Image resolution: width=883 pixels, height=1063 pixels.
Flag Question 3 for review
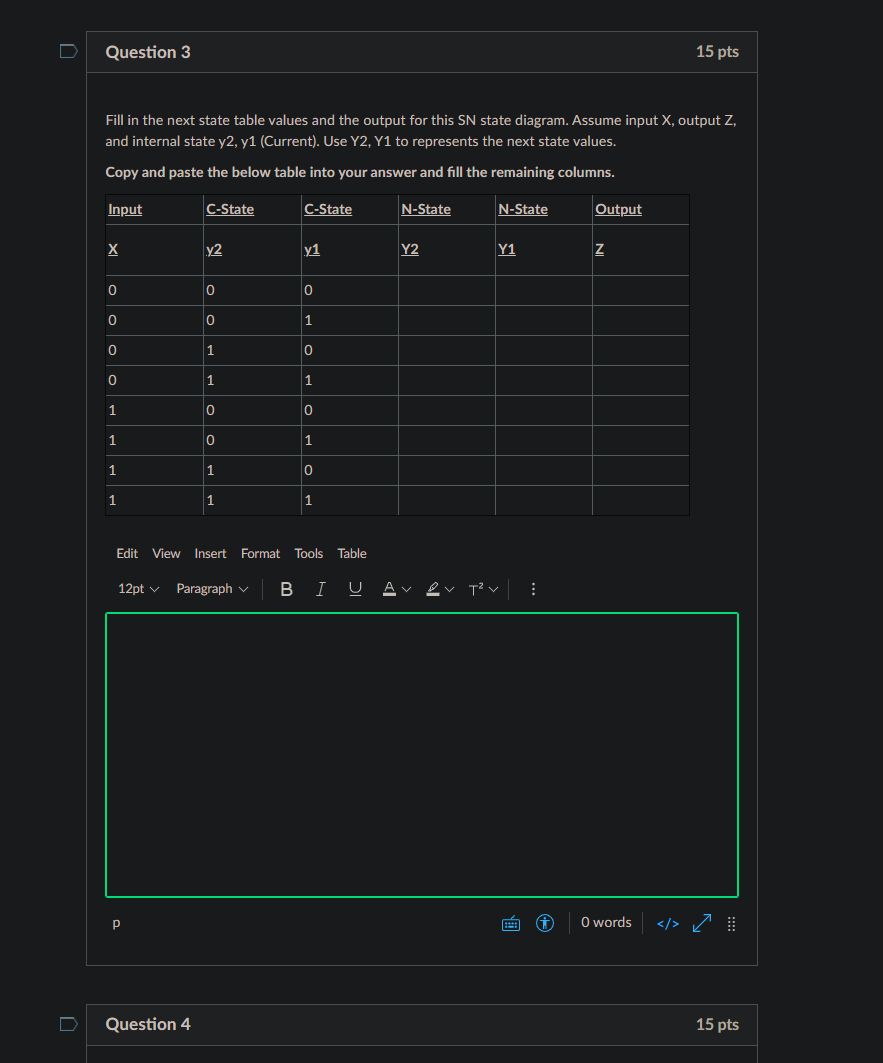[x=68, y=51]
